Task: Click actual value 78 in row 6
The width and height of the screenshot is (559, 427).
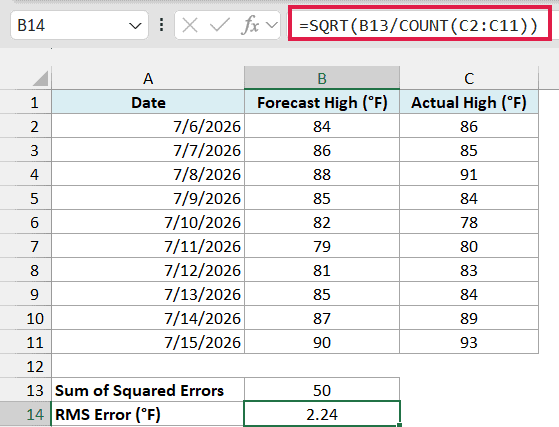Action: click(x=469, y=222)
